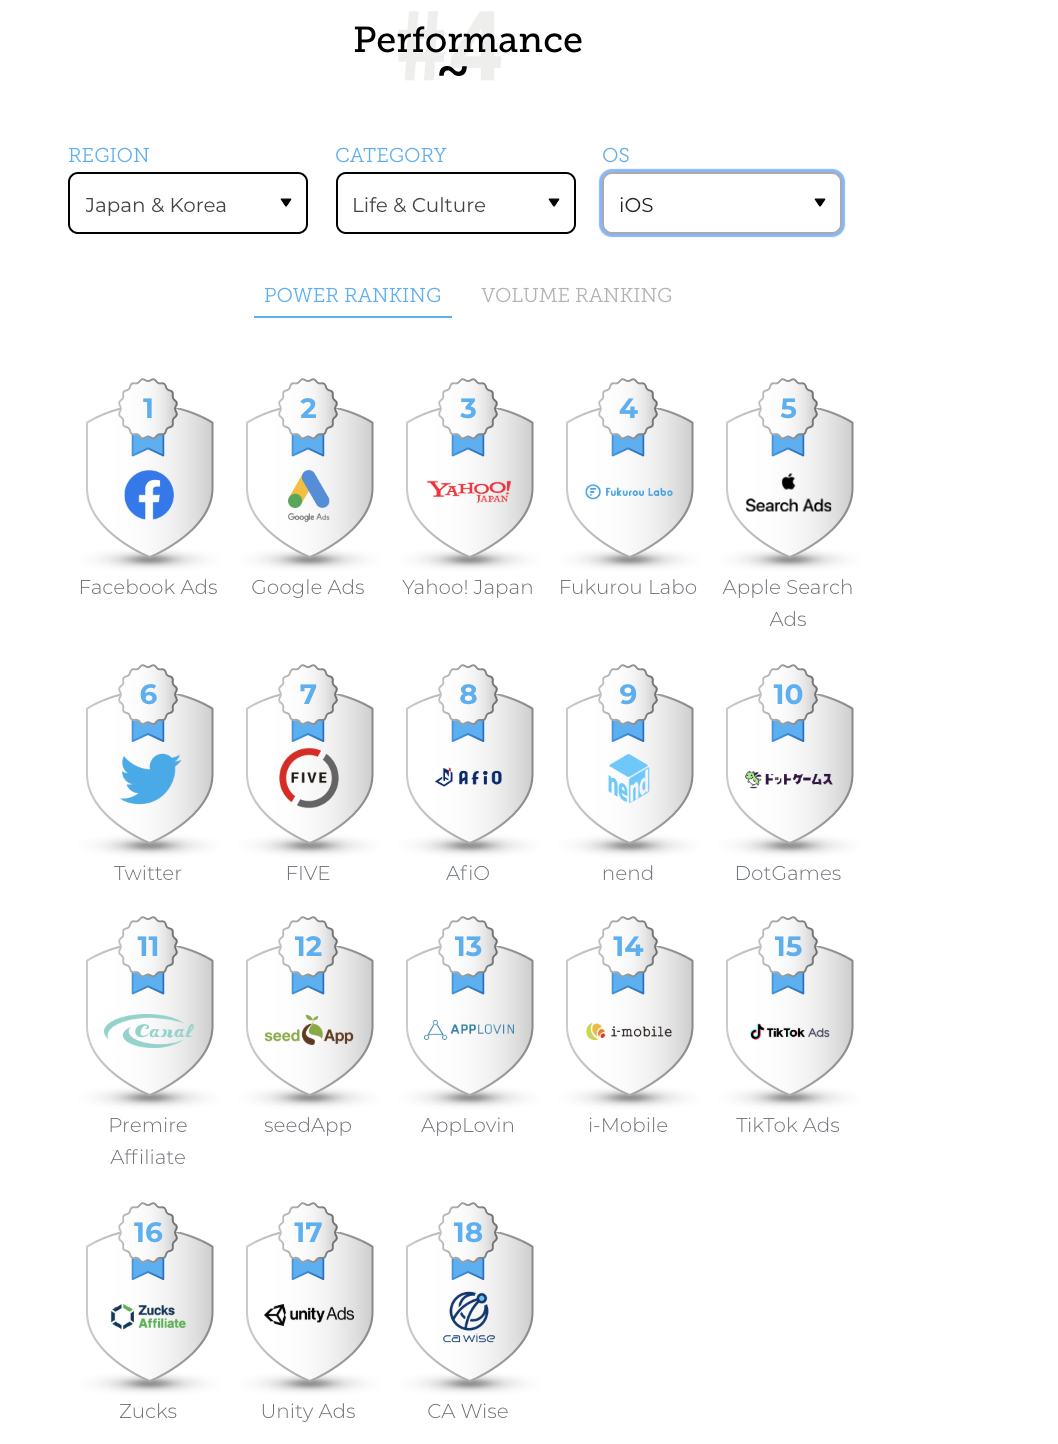This screenshot has height=1444, width=1058.
Task: Click the i-Mobile name label
Action: 628,1125
